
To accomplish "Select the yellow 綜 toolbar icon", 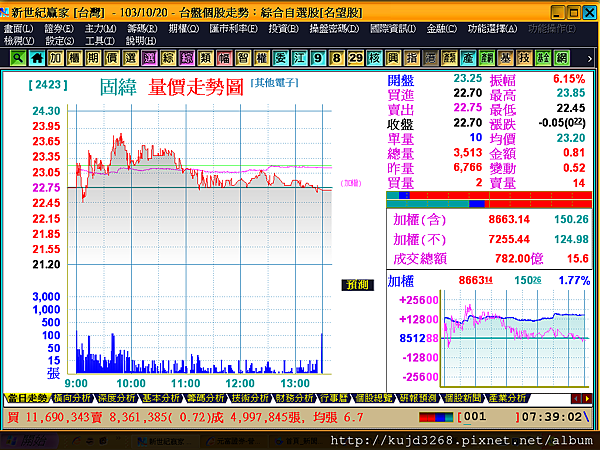I will click(168, 58).
